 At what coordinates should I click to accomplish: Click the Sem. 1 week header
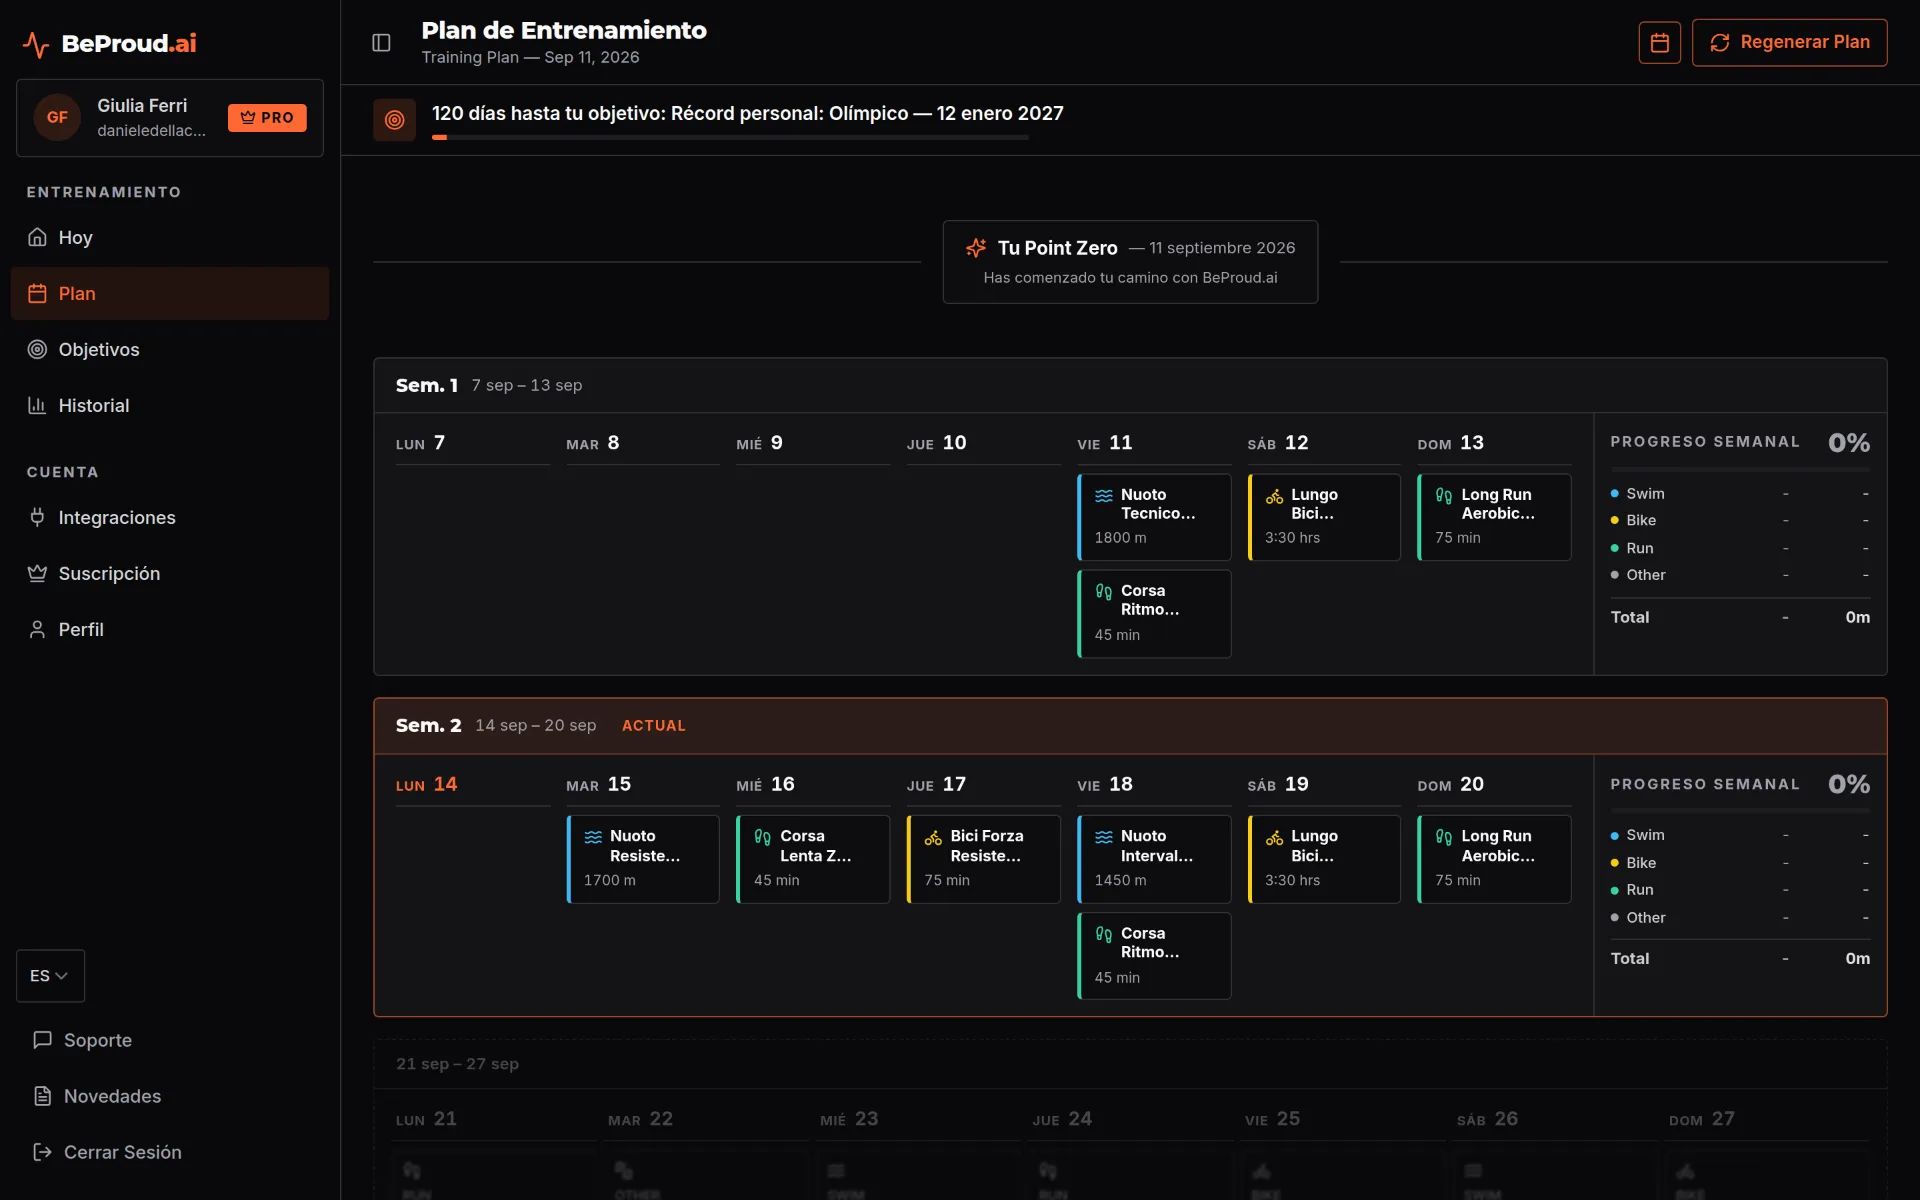tap(1130, 385)
